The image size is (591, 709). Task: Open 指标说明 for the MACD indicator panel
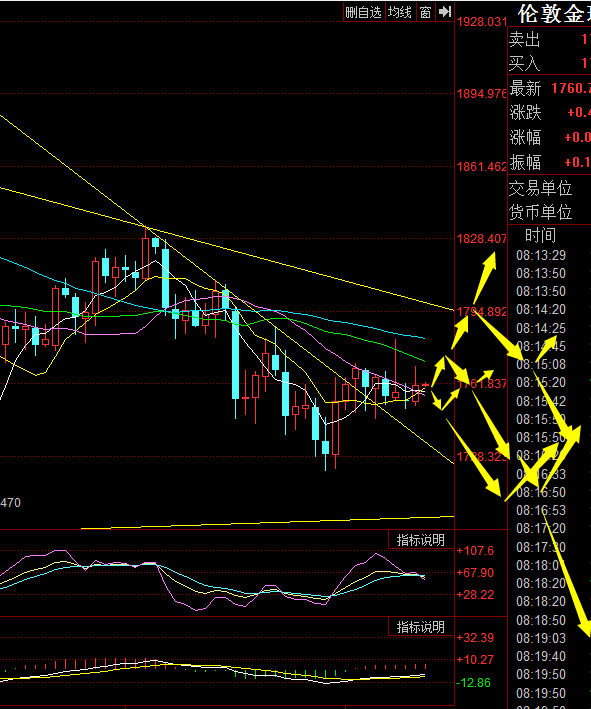click(421, 627)
